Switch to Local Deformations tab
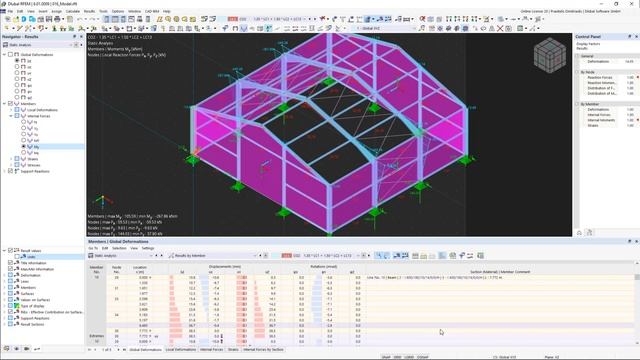The width and height of the screenshot is (640, 360). coord(180,350)
